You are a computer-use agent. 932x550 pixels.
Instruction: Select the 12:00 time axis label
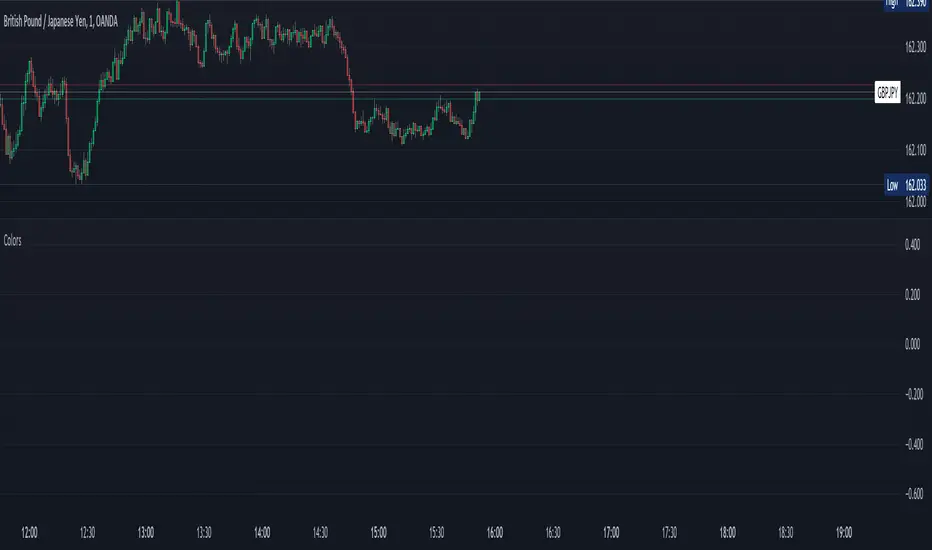click(30, 532)
